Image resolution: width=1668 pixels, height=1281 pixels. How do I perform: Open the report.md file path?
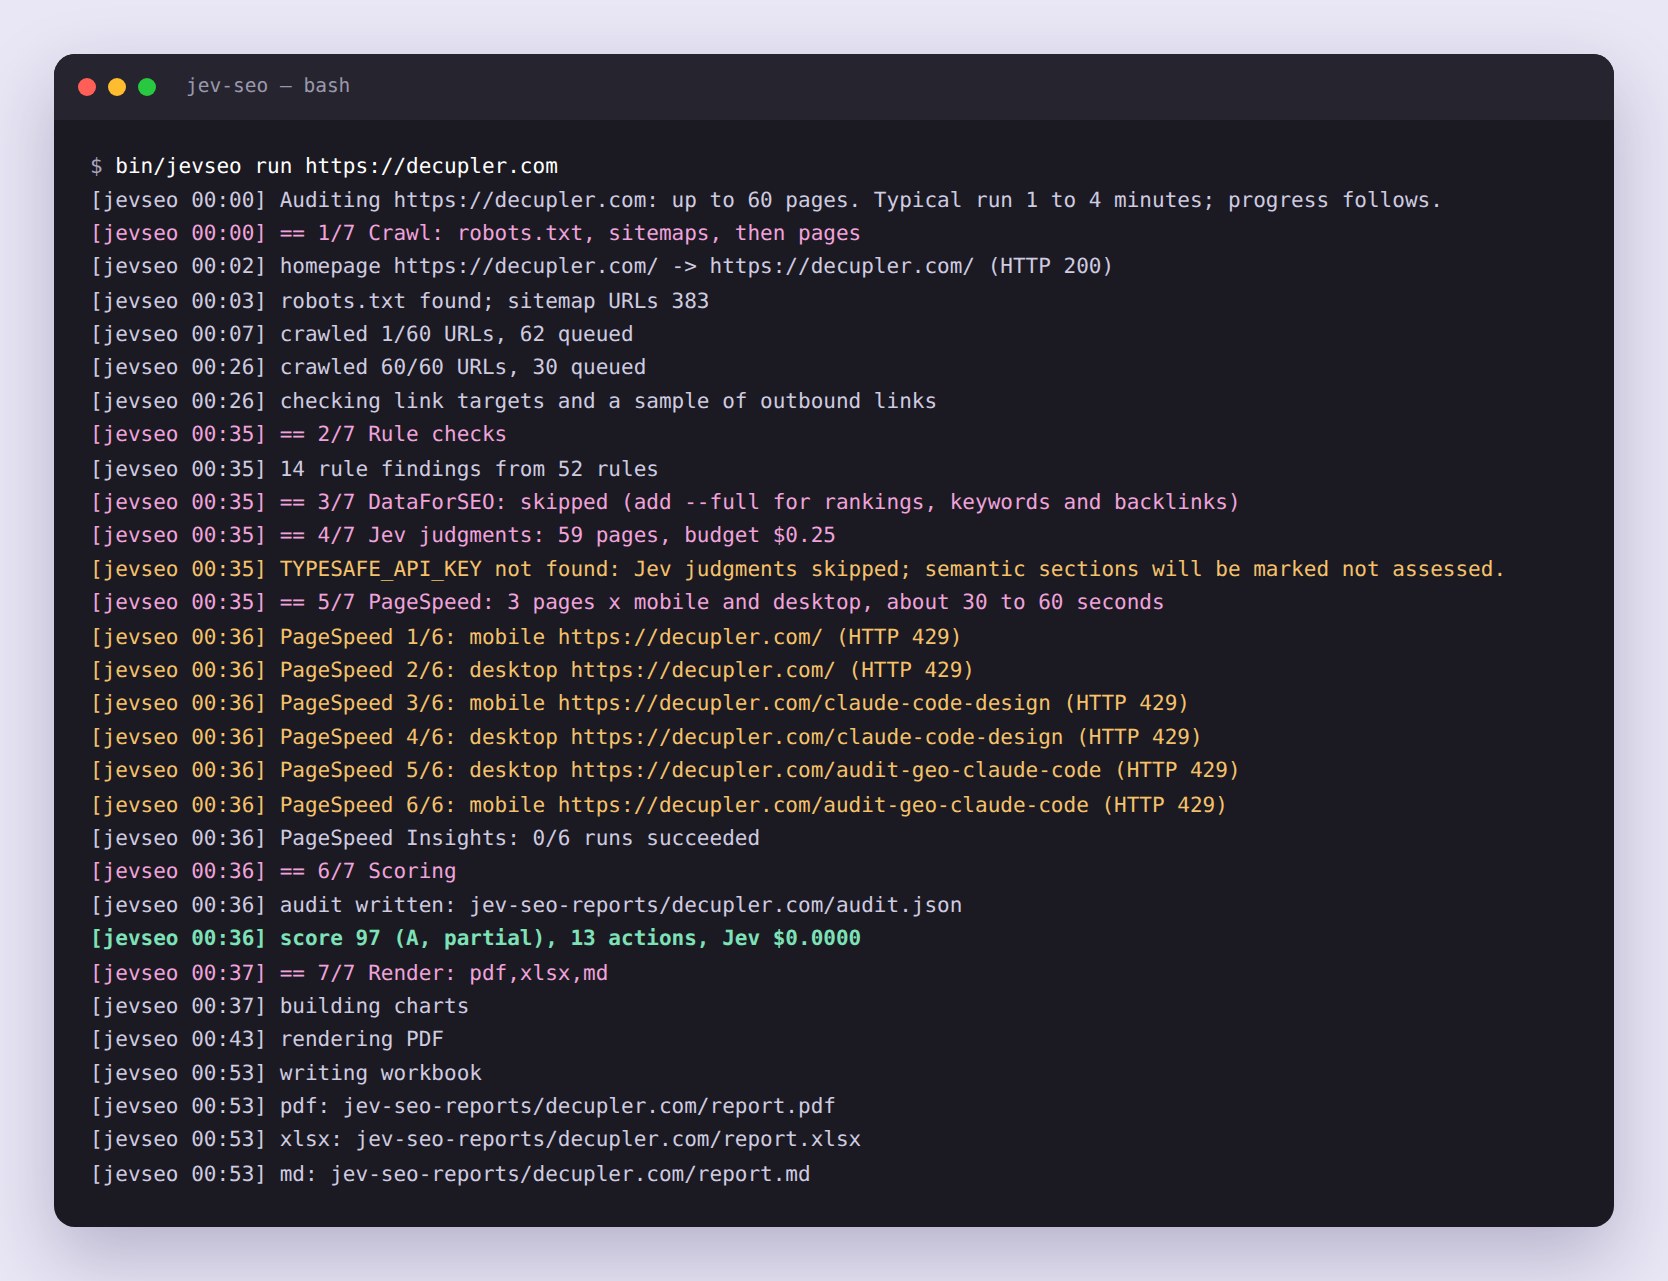pos(570,1174)
